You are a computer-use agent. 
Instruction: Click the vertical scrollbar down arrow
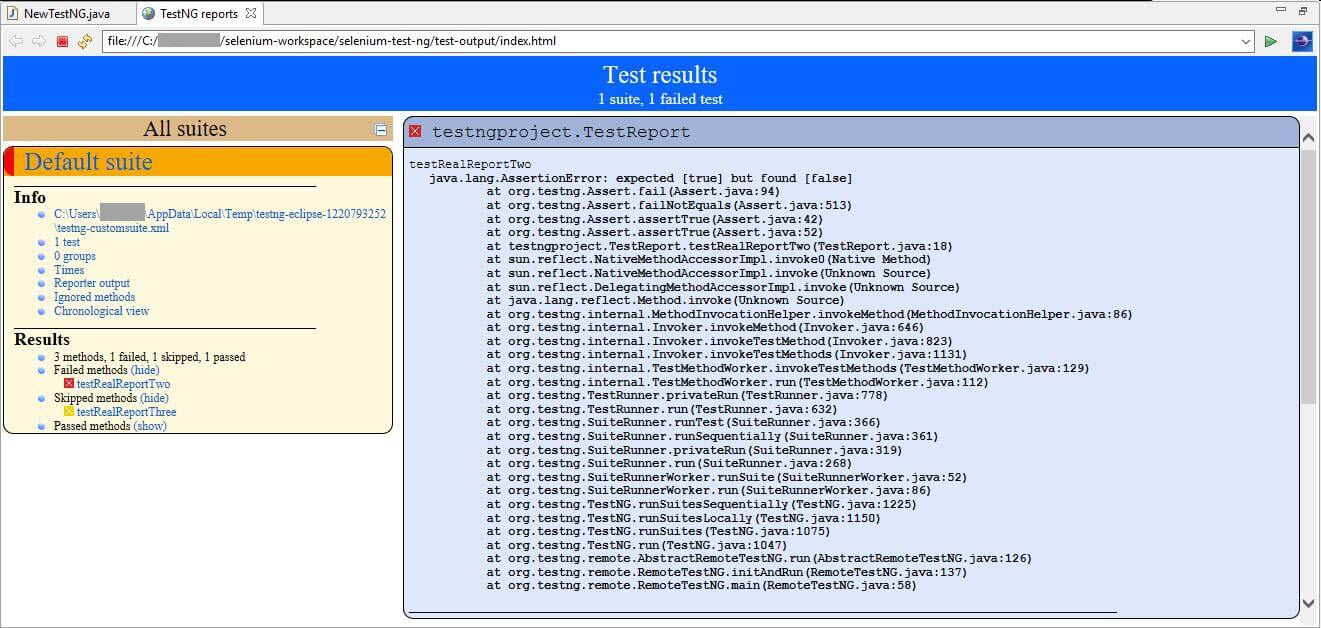(1308, 603)
